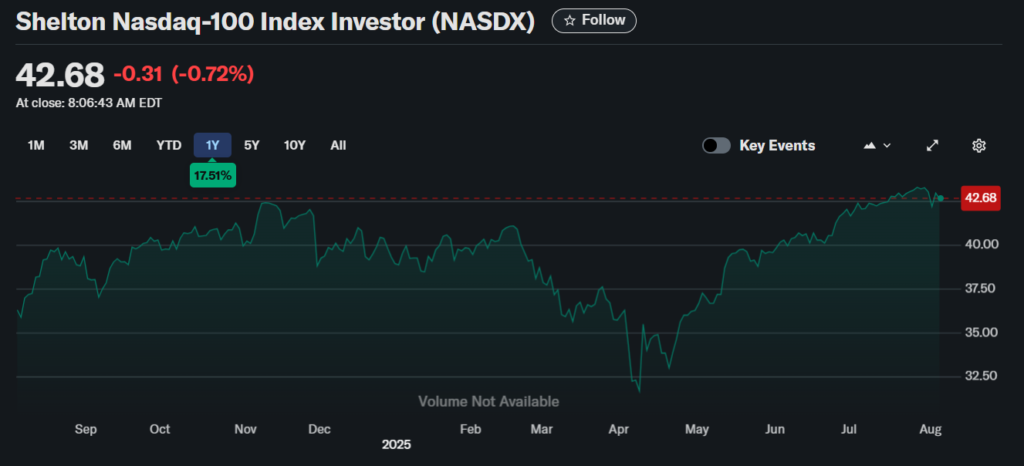Click the 40.00 price axis label
Screen dimensions: 1024x466
point(982,245)
